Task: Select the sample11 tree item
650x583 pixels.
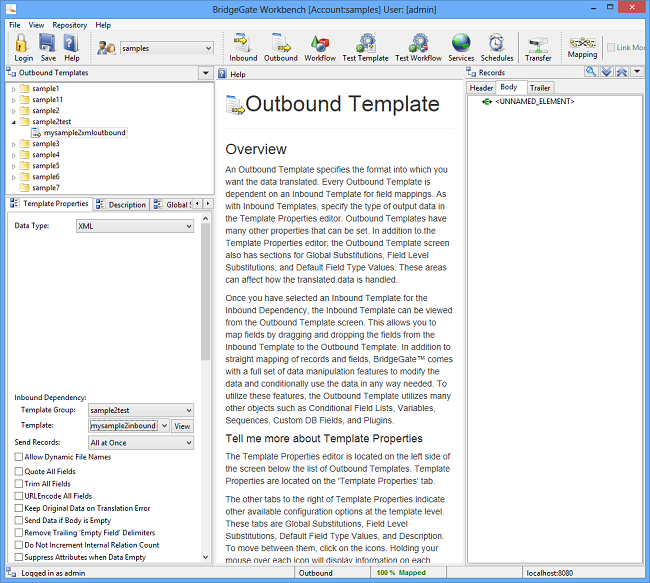Action: pos(47,100)
